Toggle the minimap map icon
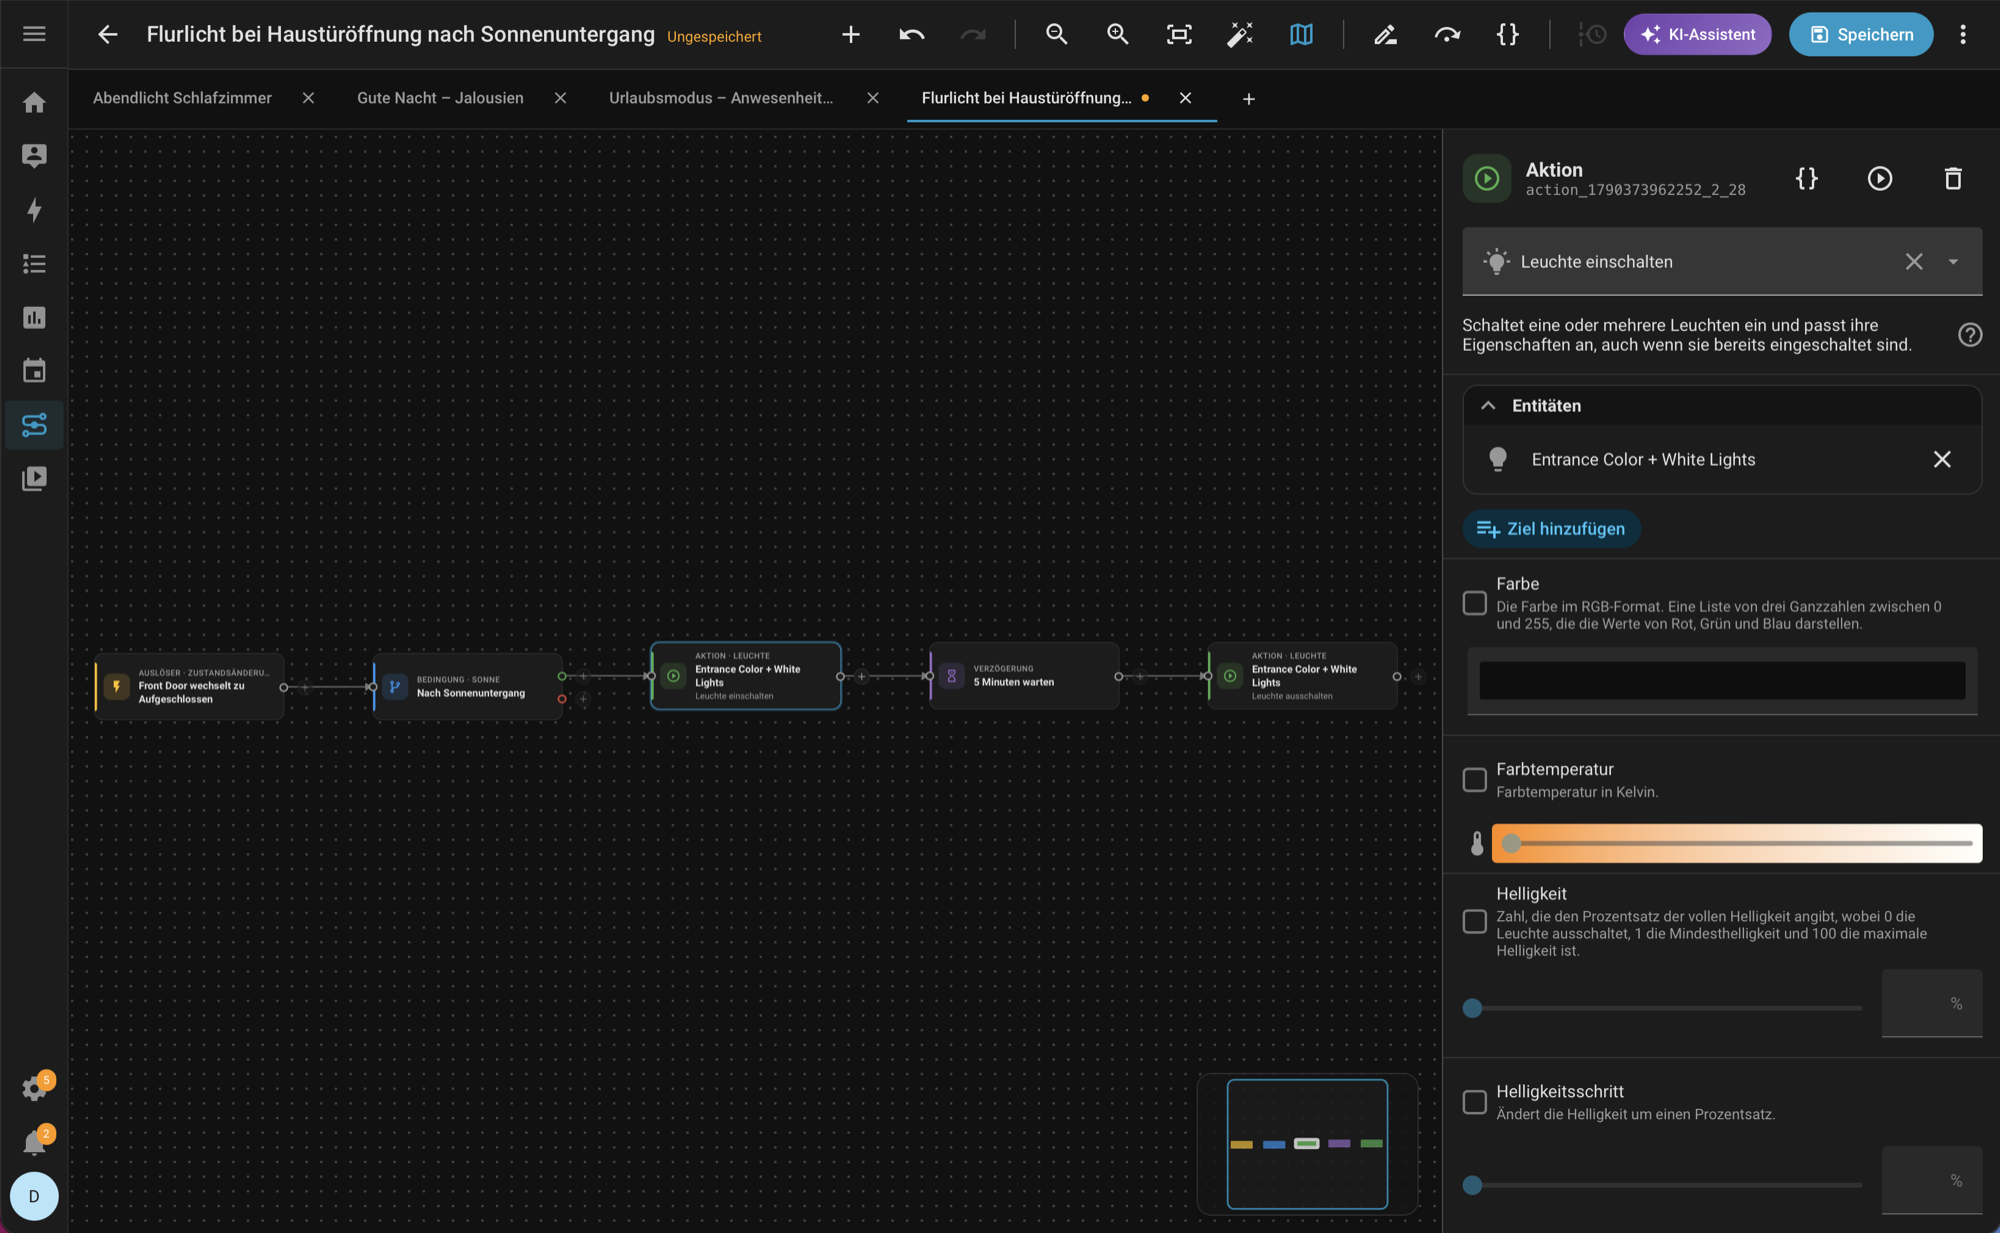The width and height of the screenshot is (2000, 1233). (x=1301, y=34)
